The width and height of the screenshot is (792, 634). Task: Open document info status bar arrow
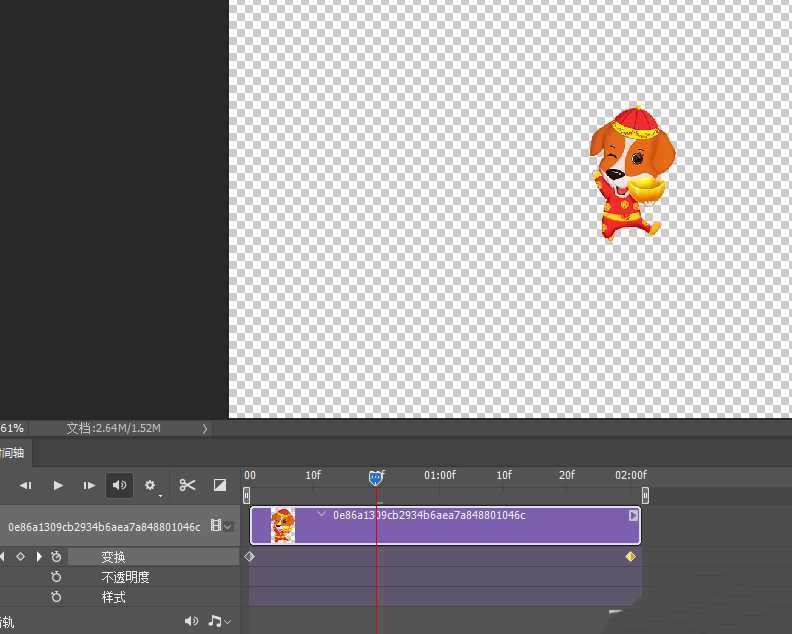(x=205, y=428)
